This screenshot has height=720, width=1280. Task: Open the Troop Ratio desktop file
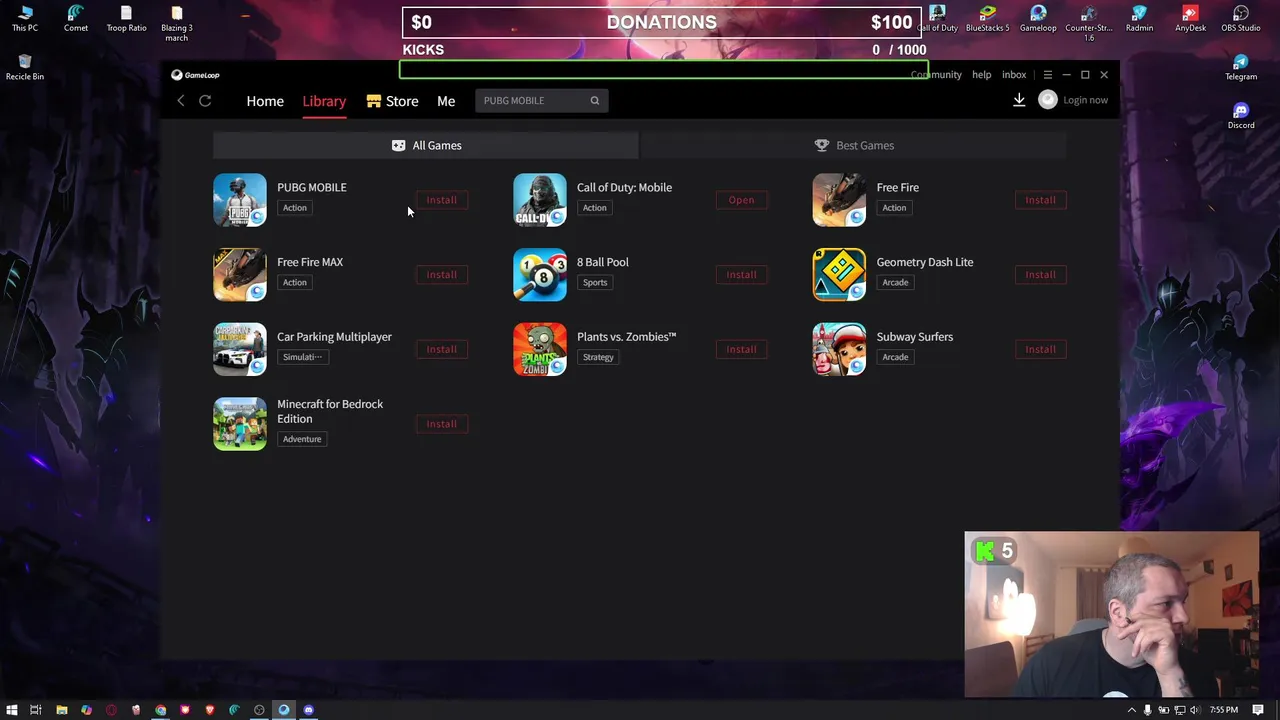pos(126,18)
